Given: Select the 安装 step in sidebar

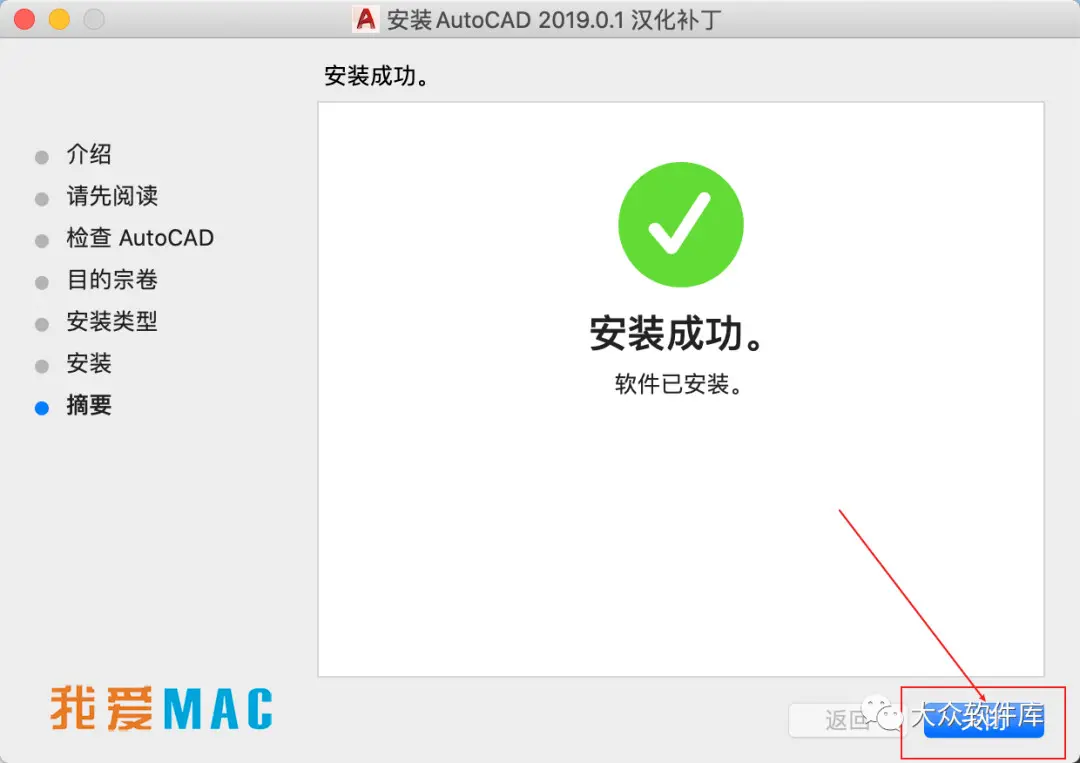Looking at the screenshot, I should pos(89,363).
